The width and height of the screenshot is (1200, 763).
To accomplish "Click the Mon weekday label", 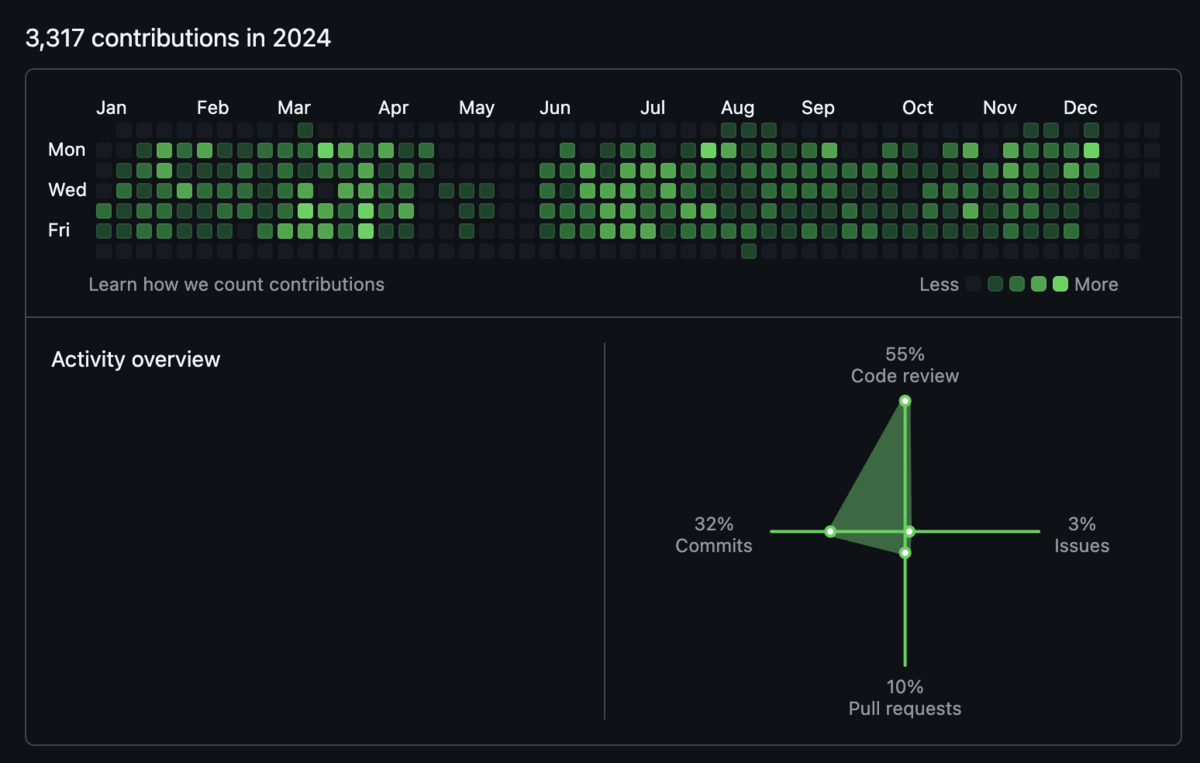I will coord(67,150).
